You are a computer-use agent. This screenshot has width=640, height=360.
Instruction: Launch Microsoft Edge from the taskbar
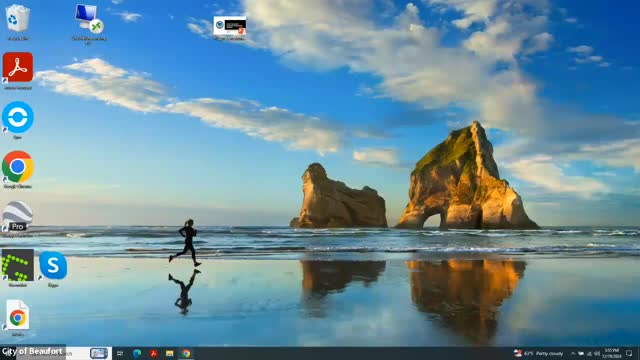137,353
